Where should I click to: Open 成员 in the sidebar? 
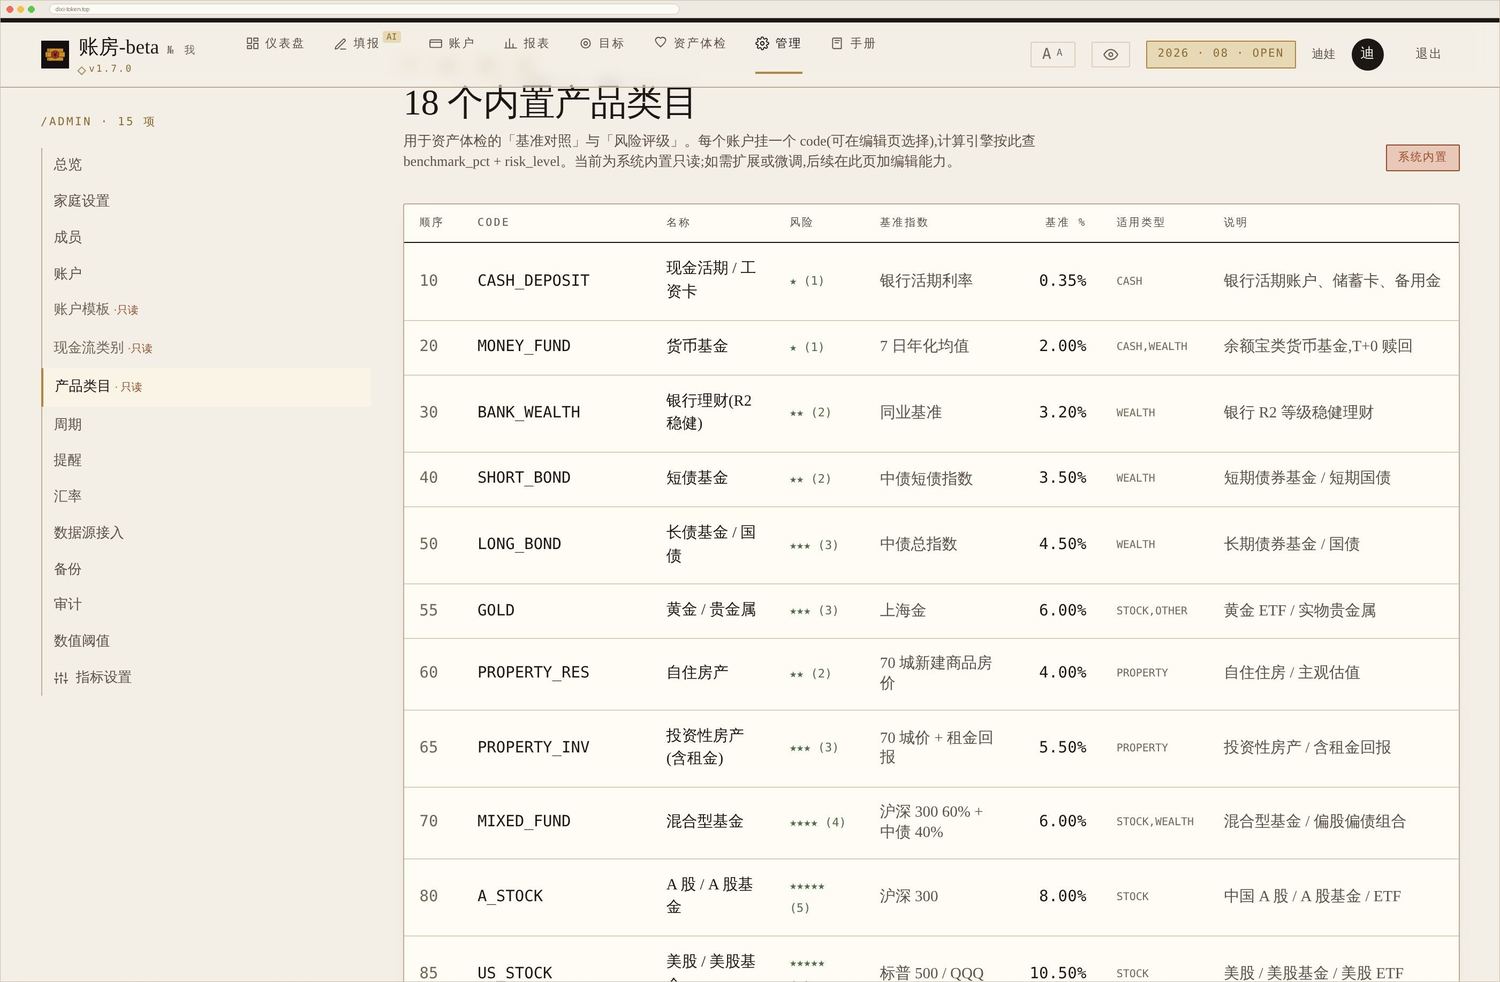coord(68,237)
